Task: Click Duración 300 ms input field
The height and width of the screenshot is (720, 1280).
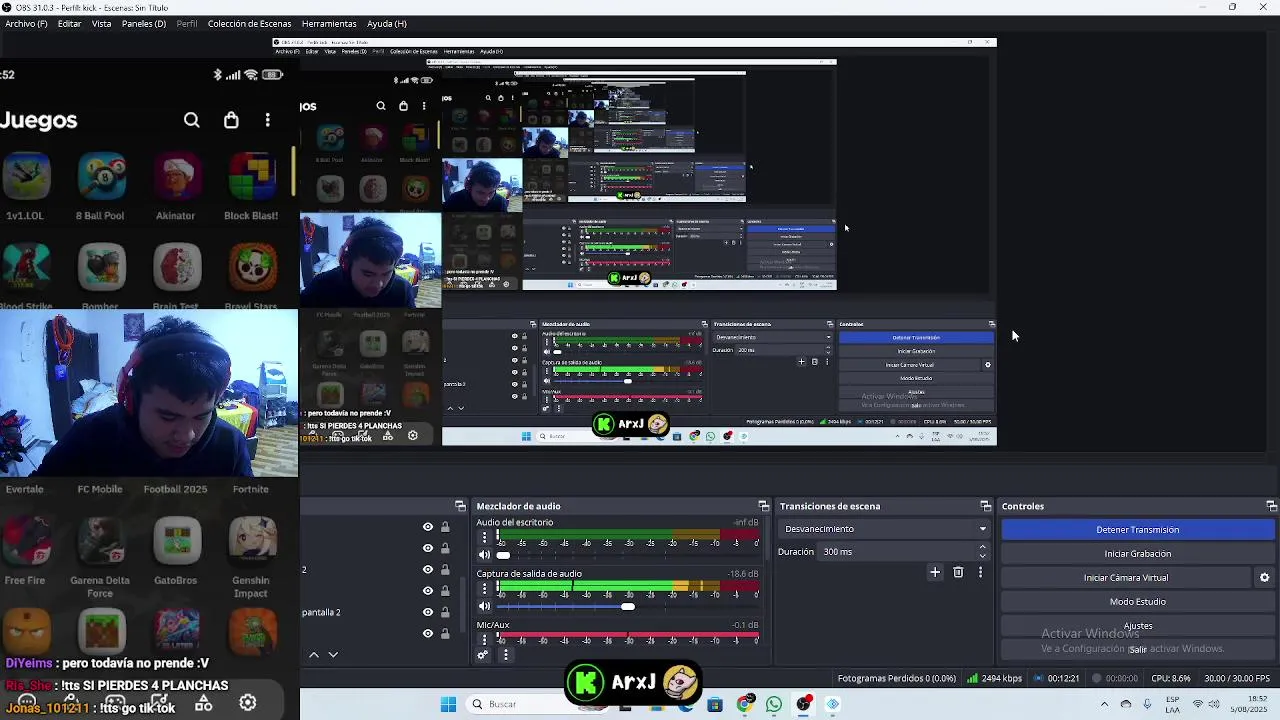Action: click(896, 552)
